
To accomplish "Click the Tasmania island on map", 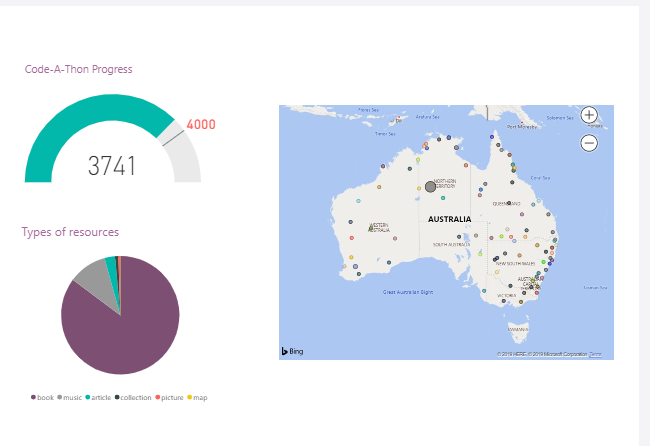I will (x=518, y=332).
